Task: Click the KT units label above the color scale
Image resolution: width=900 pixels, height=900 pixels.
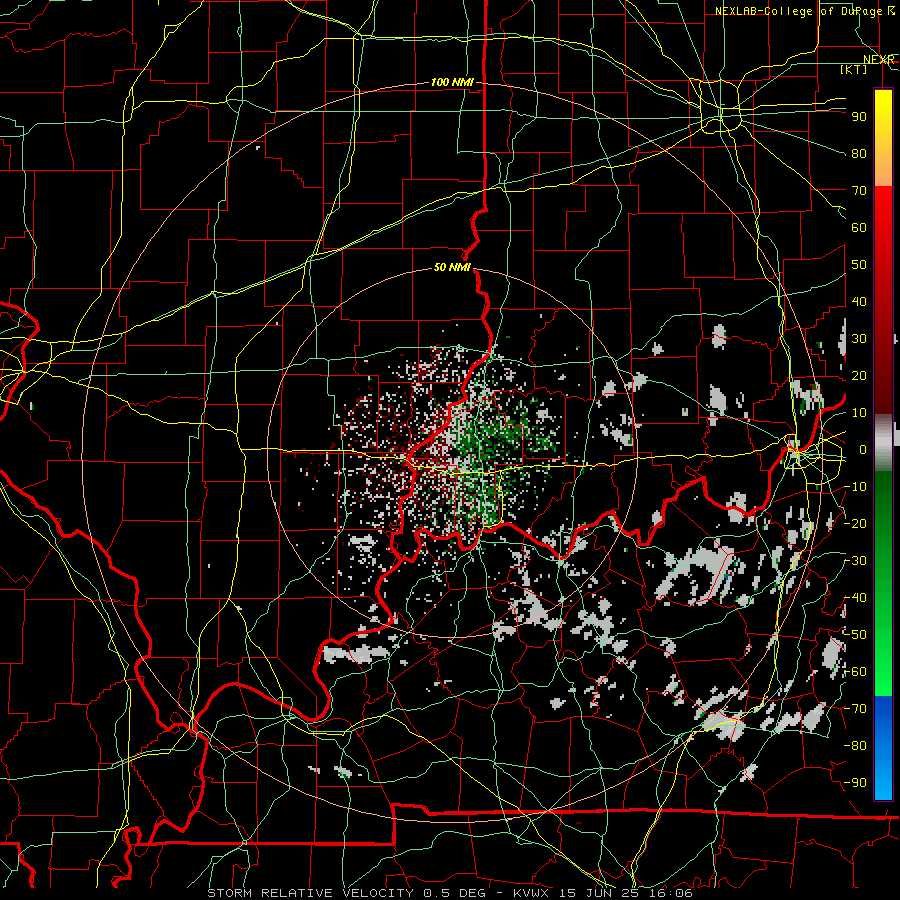Action: tap(854, 69)
